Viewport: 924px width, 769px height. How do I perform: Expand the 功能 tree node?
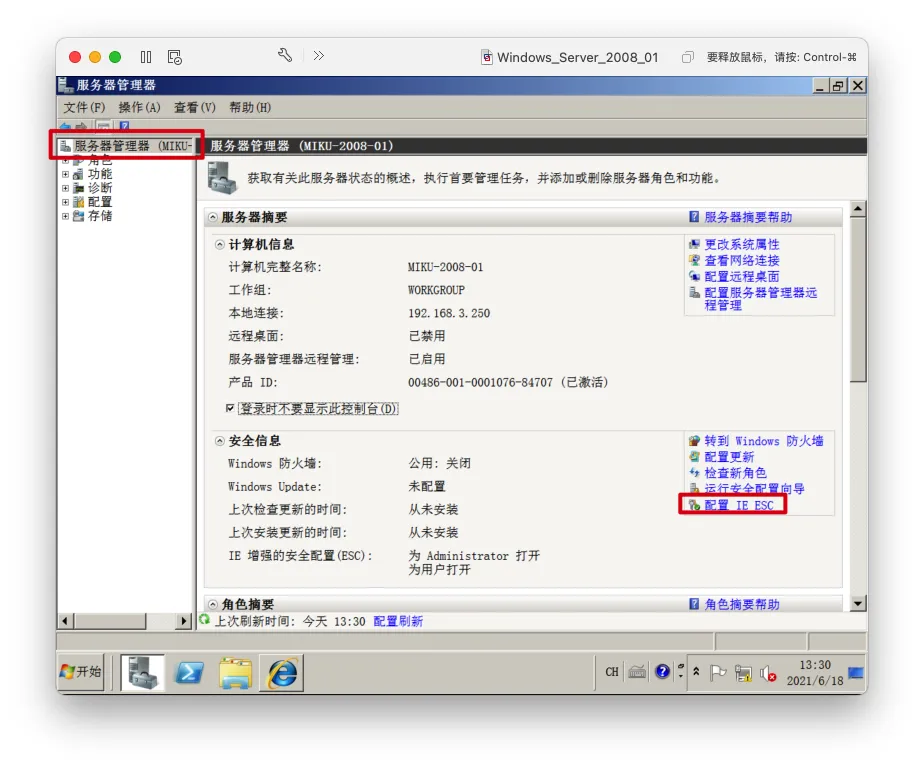click(65, 174)
